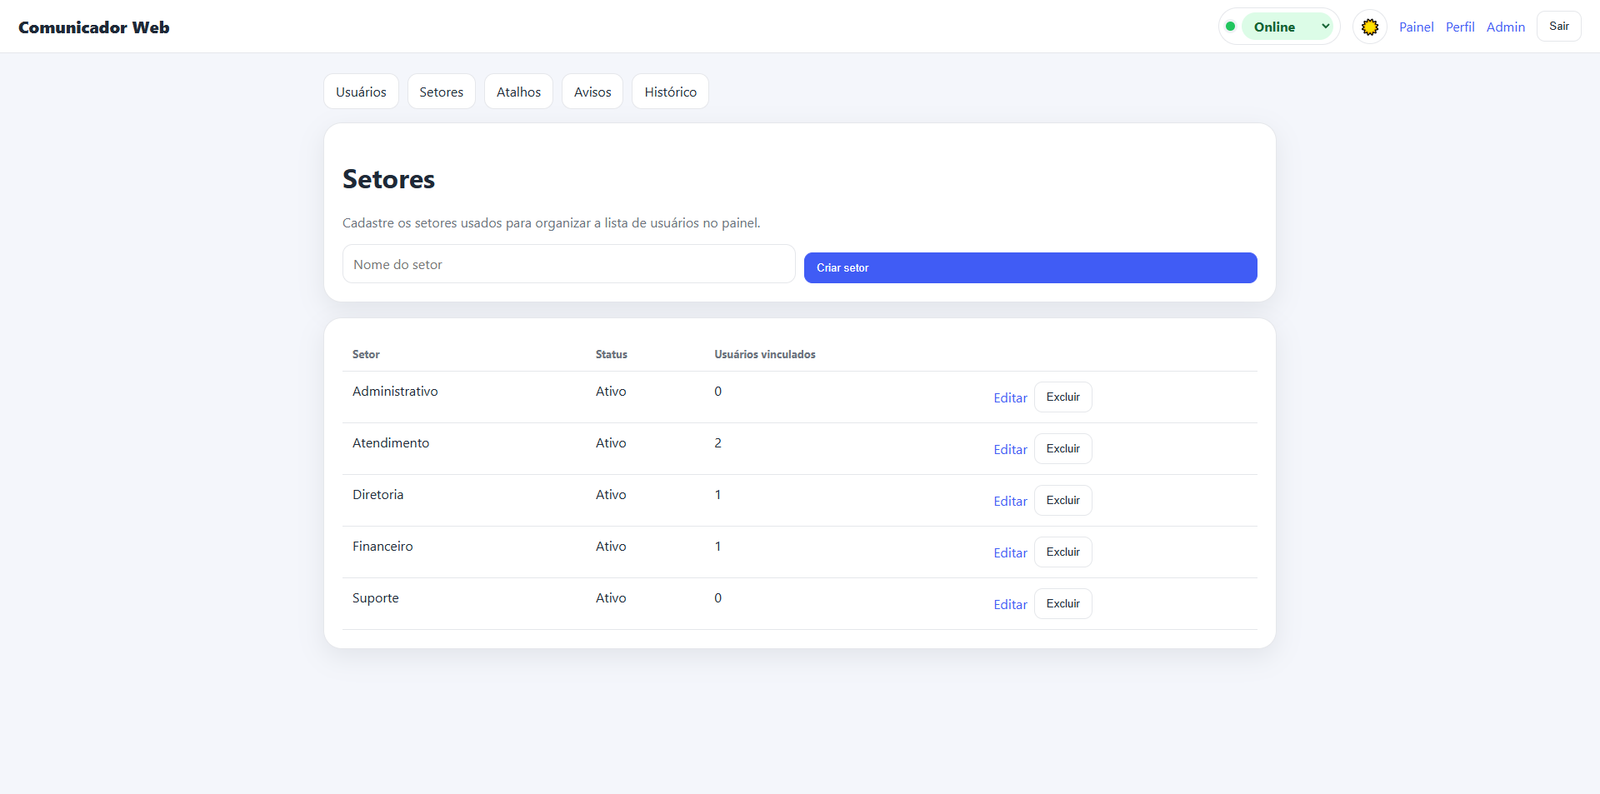Toggle the sun theme icon

[x=1370, y=27]
